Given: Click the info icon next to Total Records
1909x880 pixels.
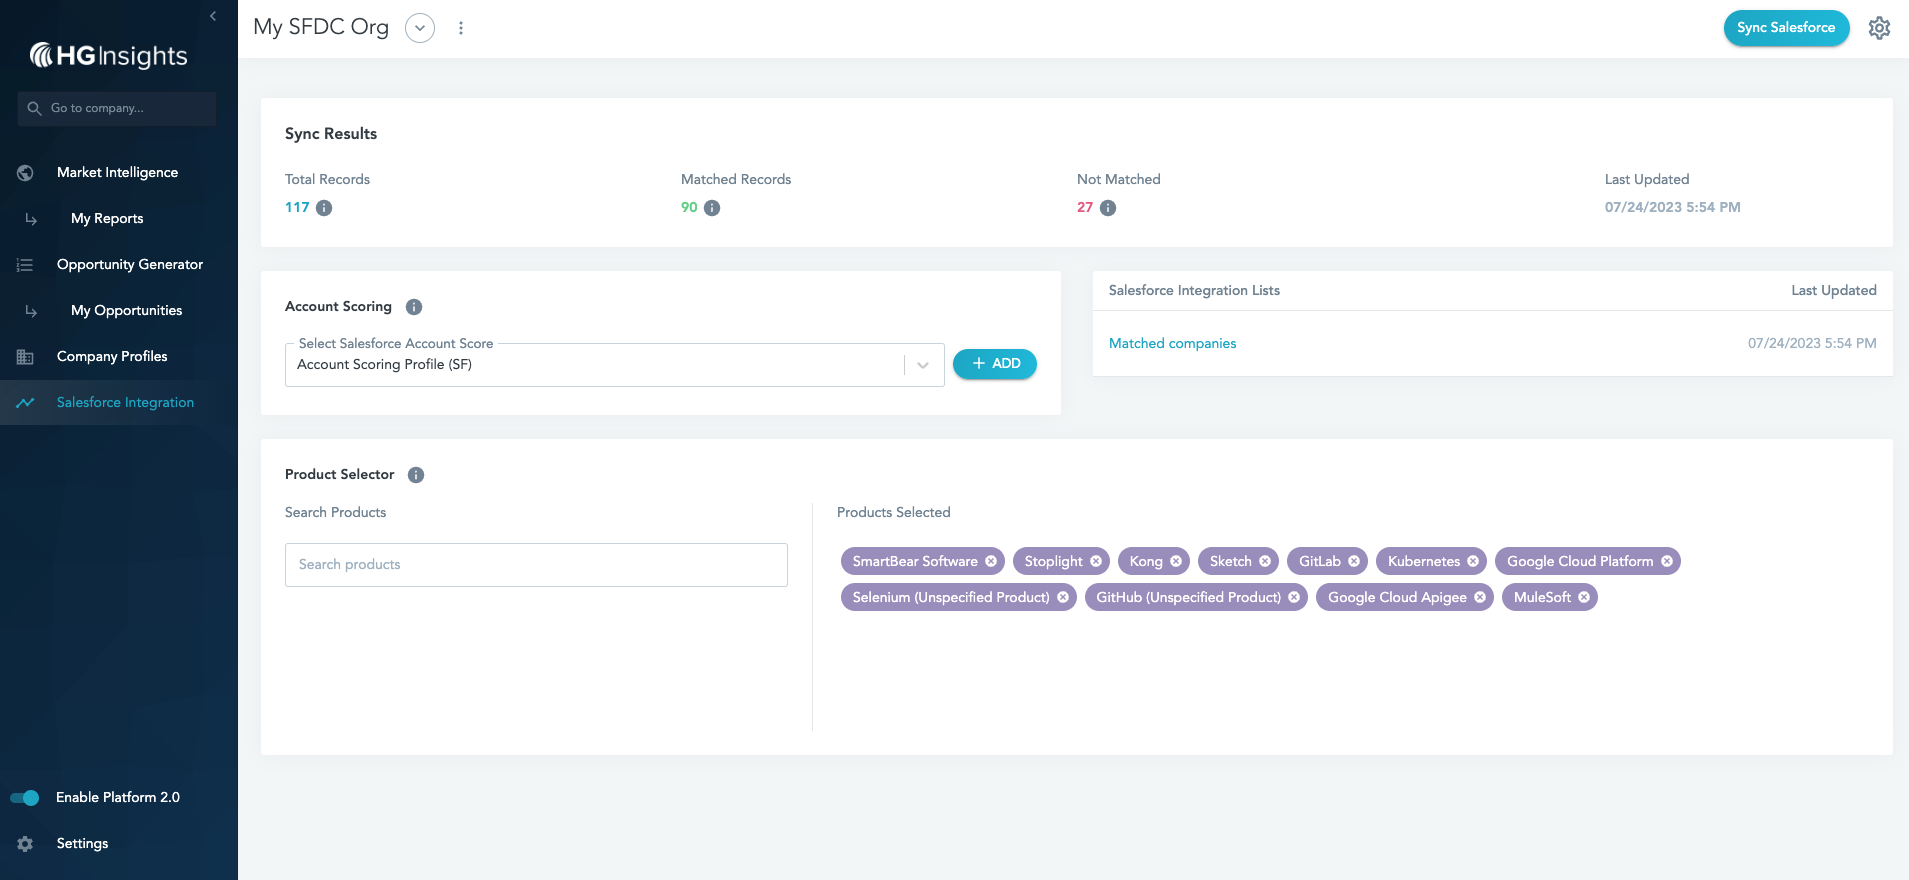Looking at the screenshot, I should (x=324, y=208).
